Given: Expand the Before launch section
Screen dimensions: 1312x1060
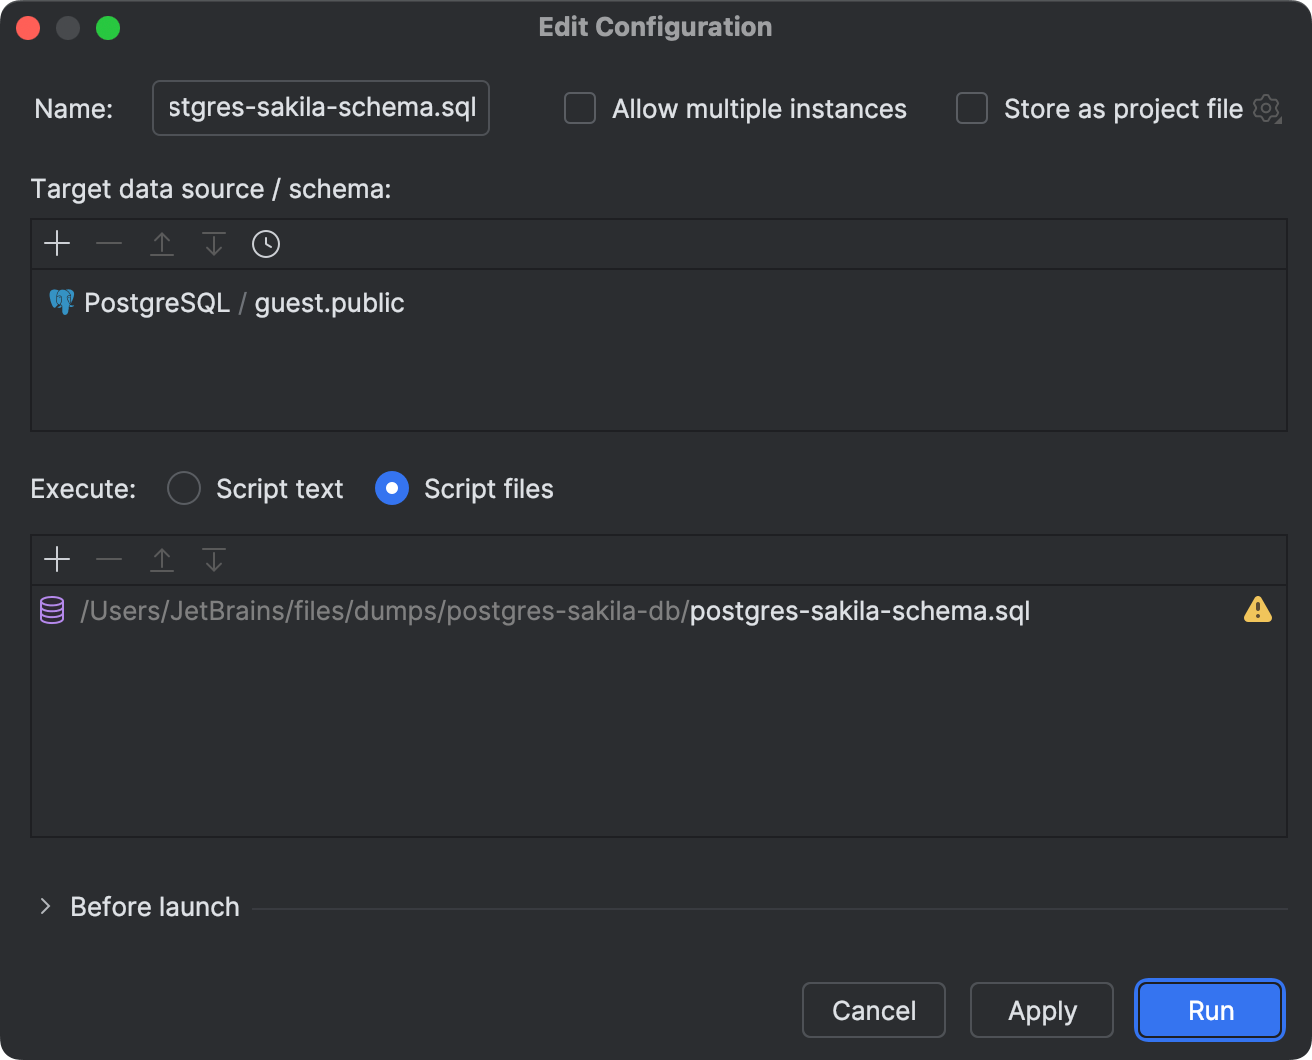Looking at the screenshot, I should coord(44,906).
